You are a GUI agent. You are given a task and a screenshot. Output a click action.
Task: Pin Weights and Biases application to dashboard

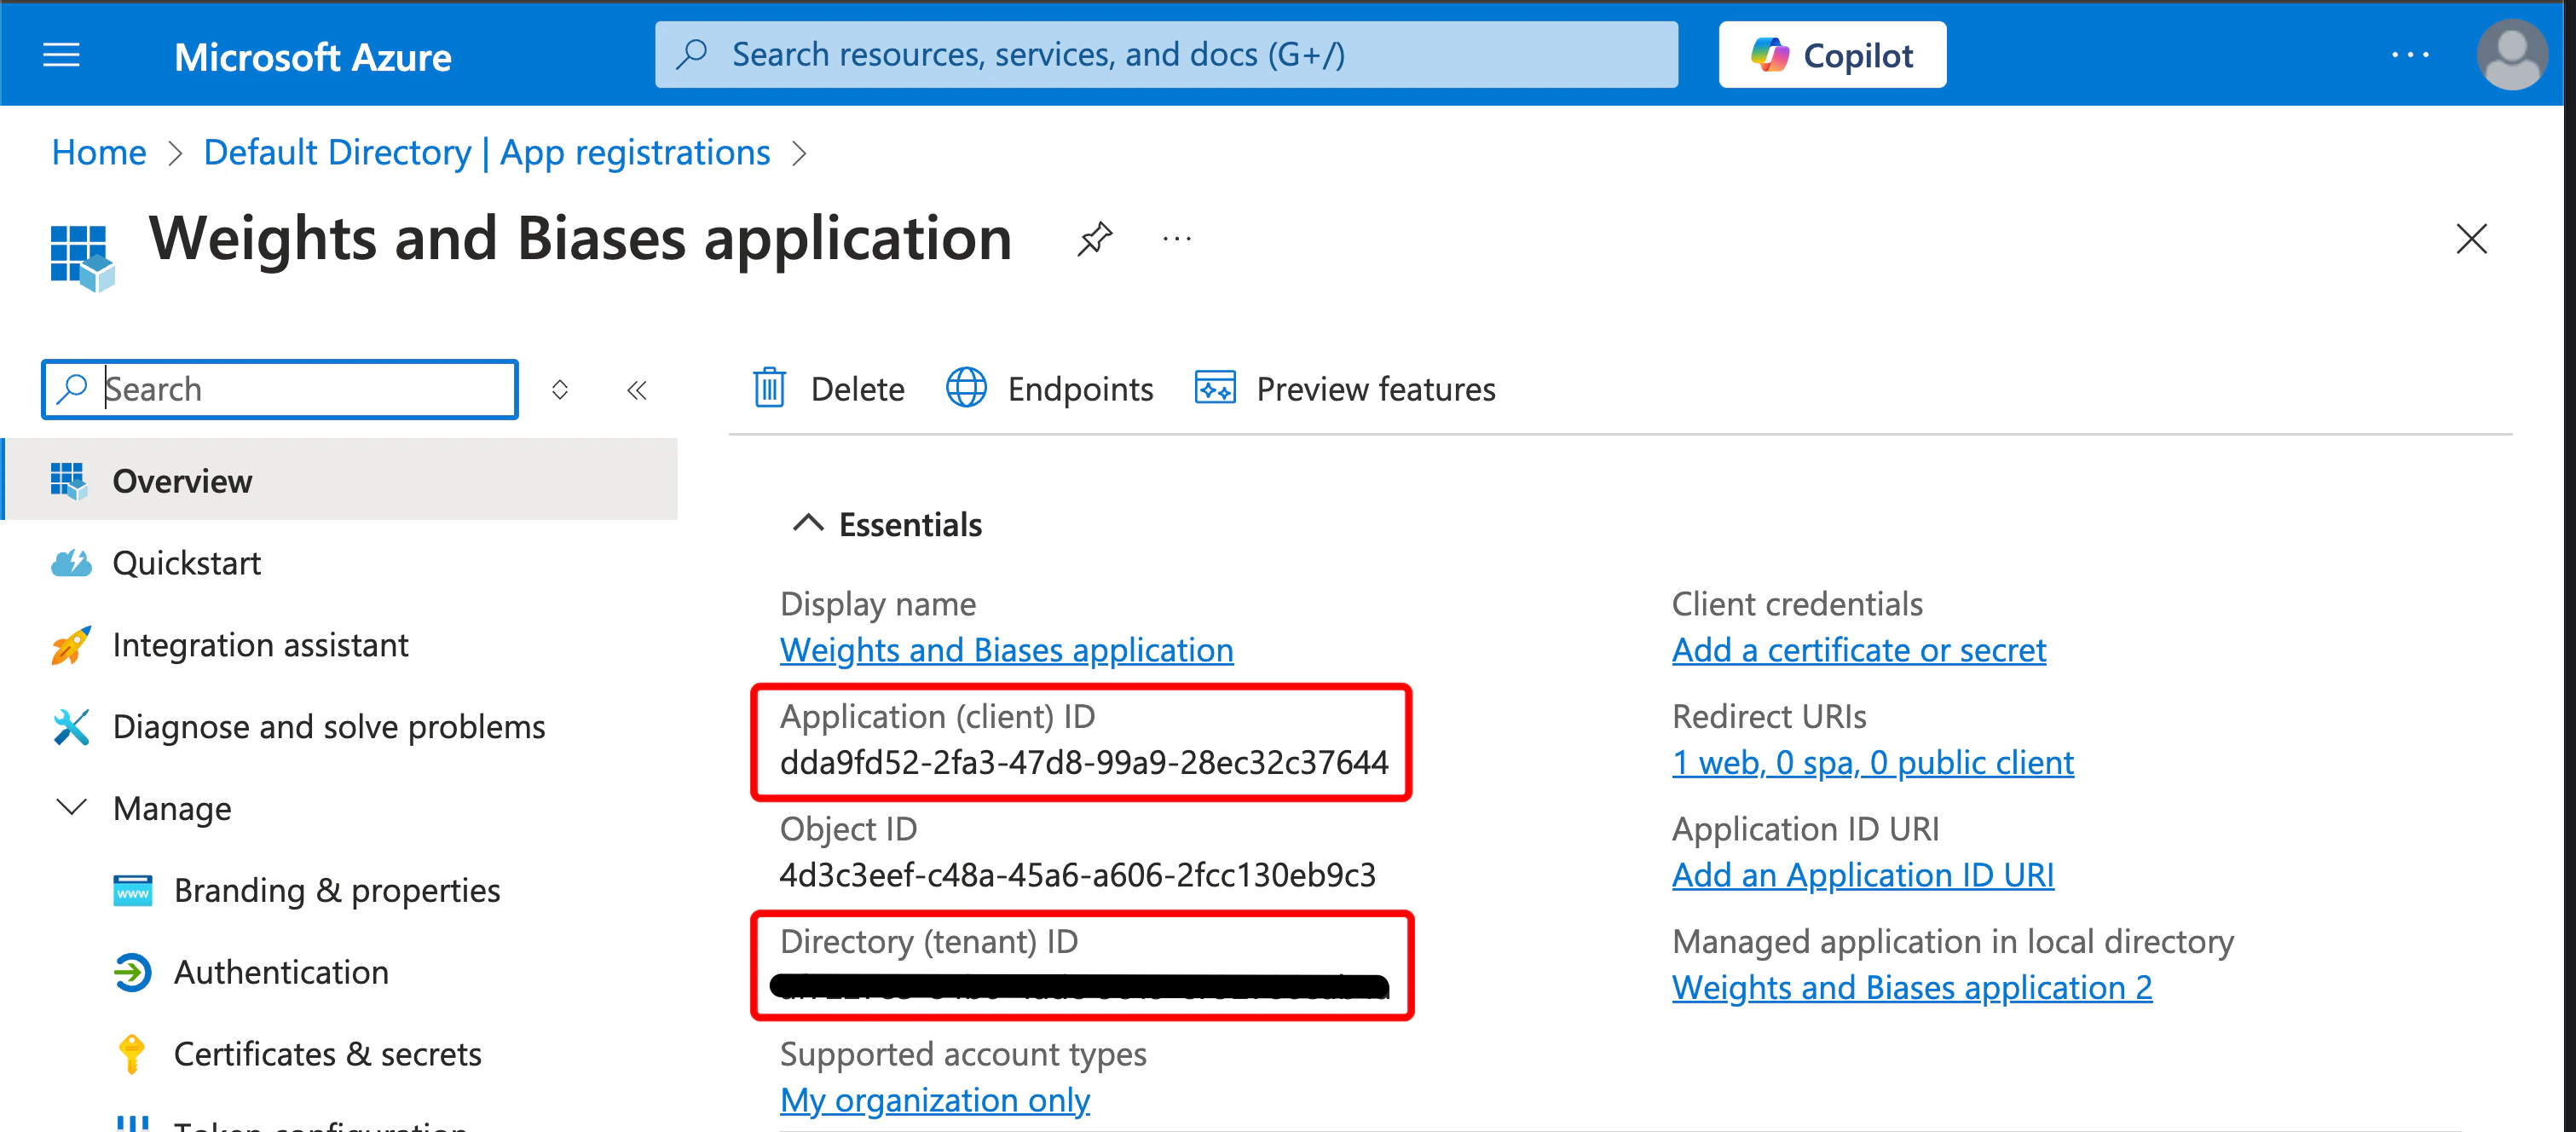click(1095, 239)
